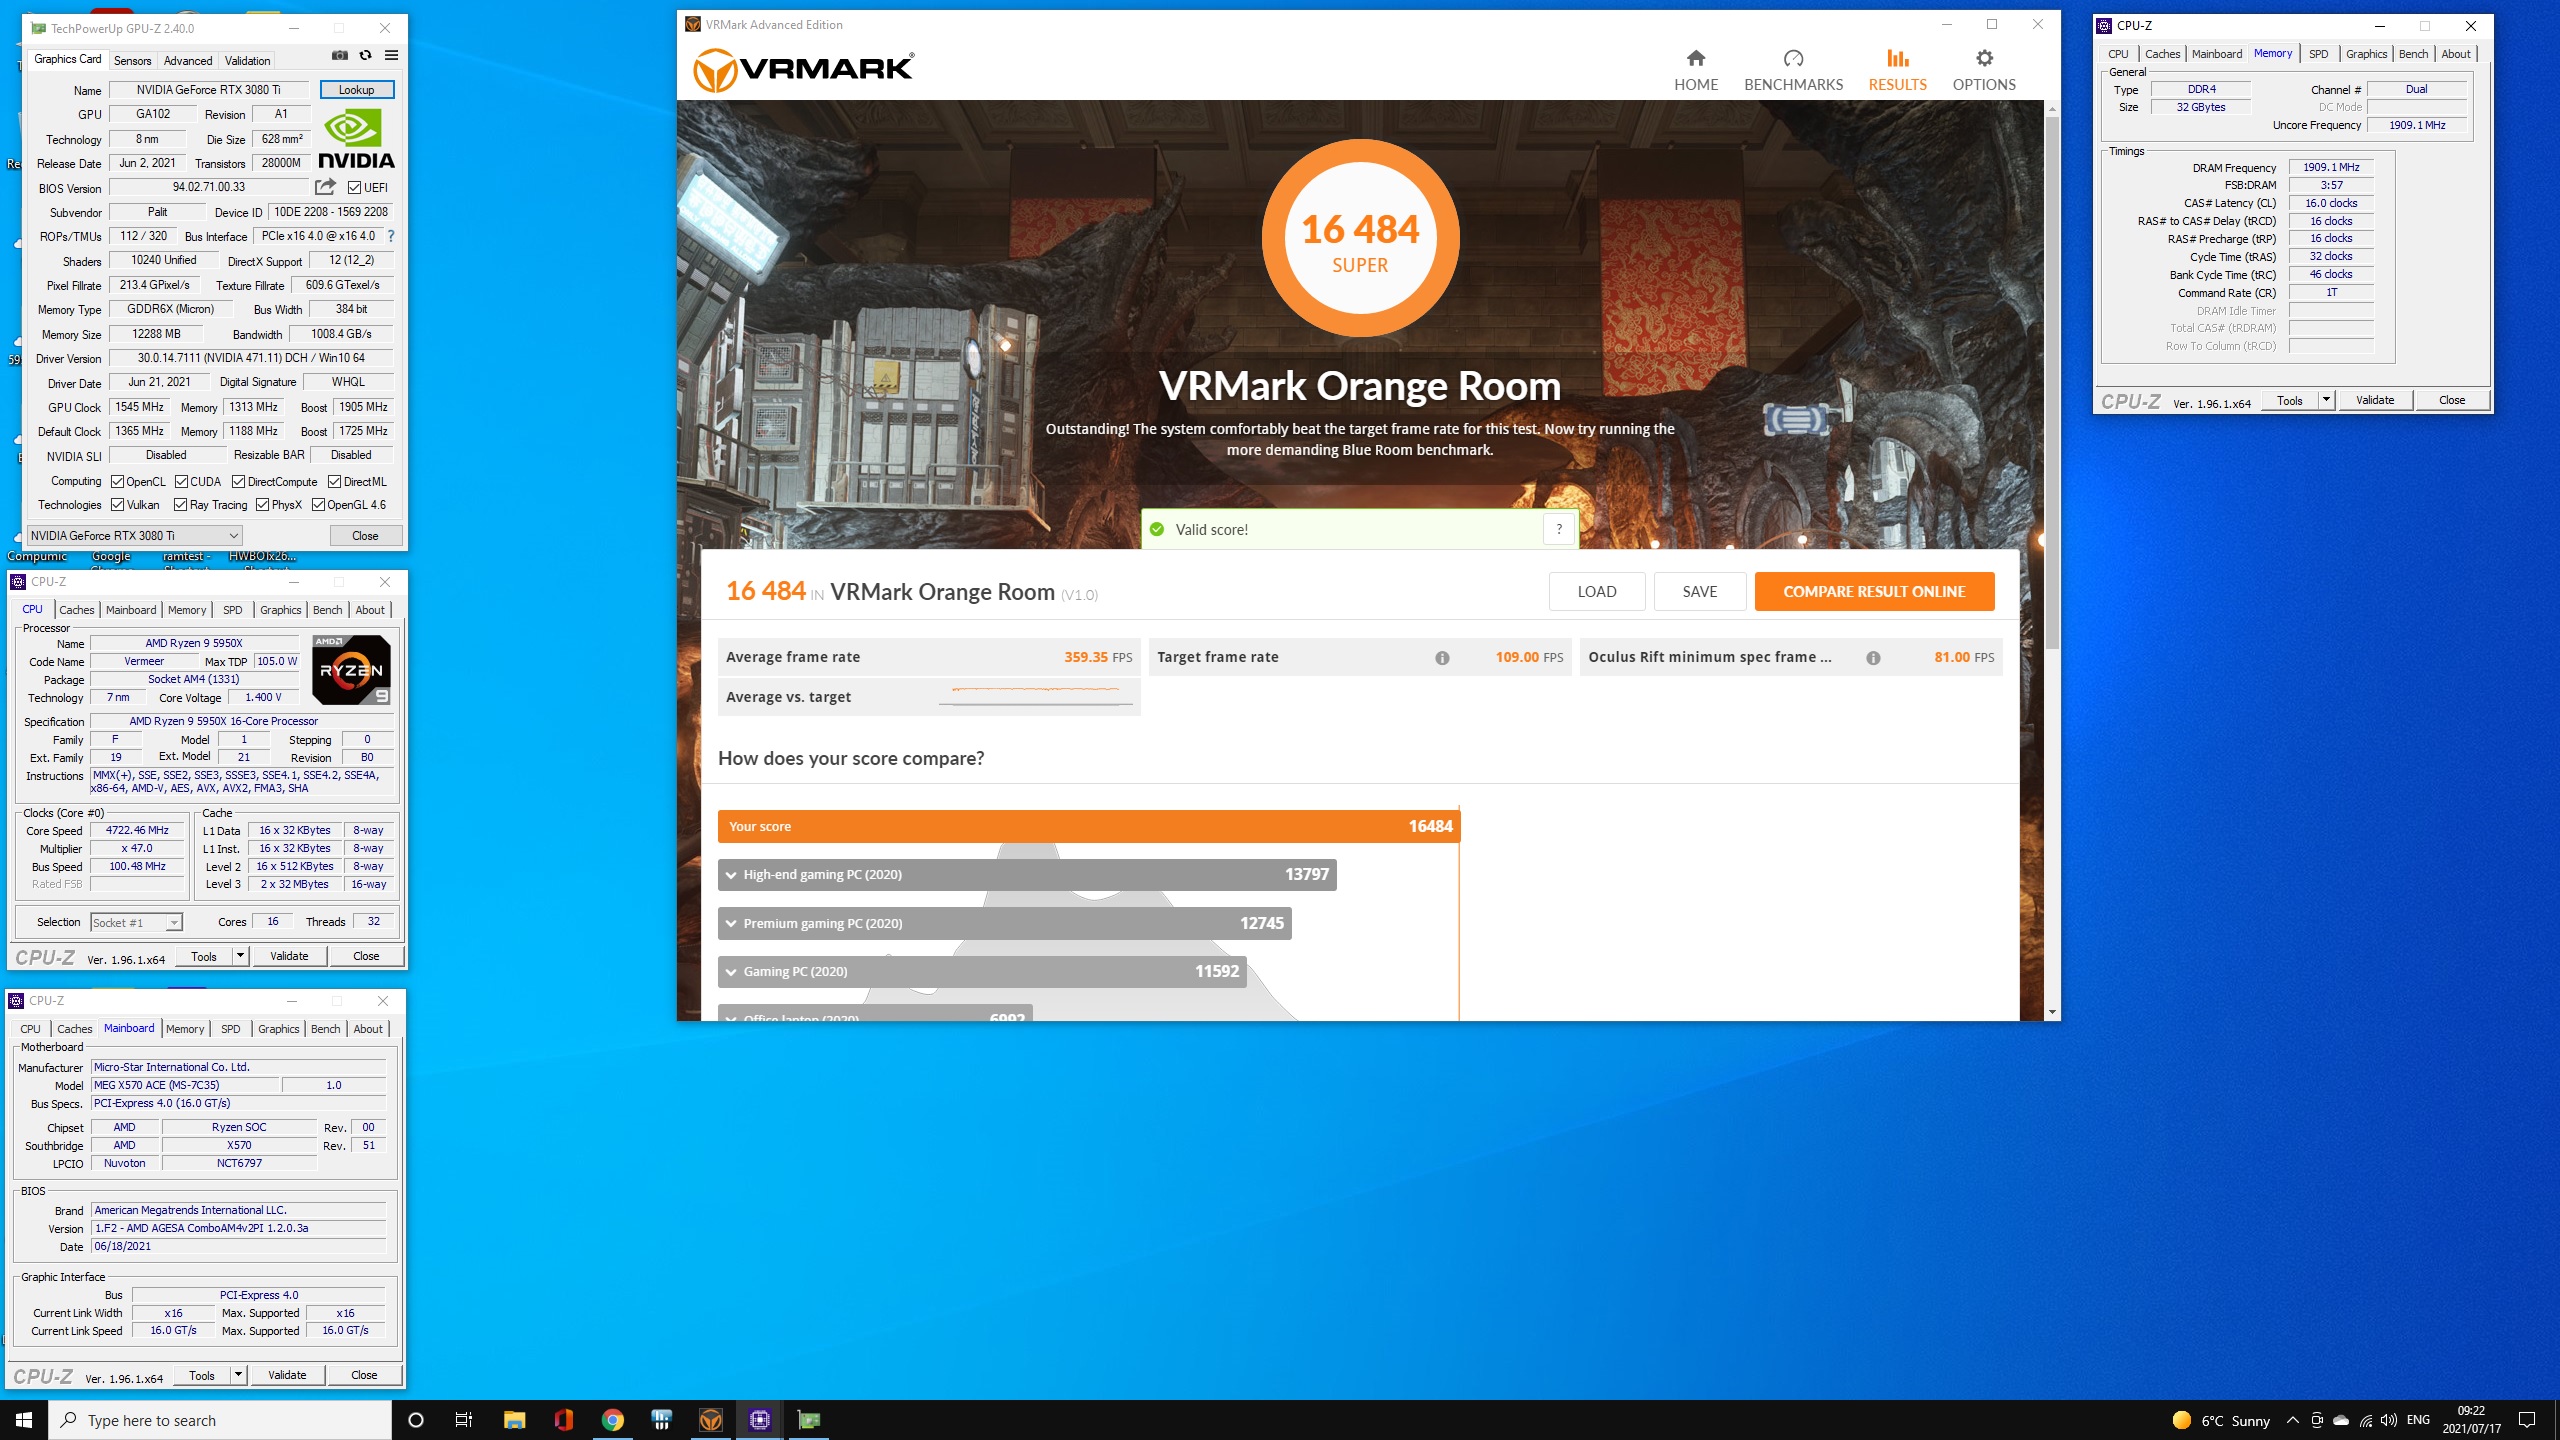The height and width of the screenshot is (1440, 2560).
Task: Toggle the DirectCompute checkbox
Action: 238,482
